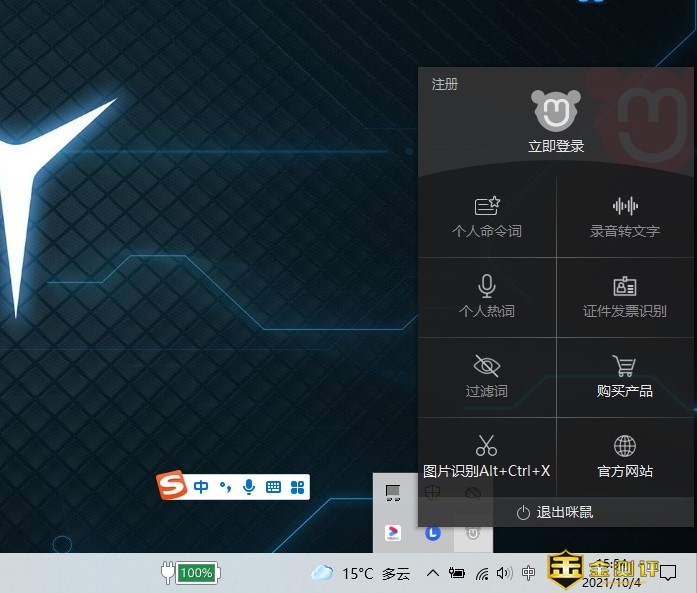Enable Sogou voice input microphone

click(249, 487)
